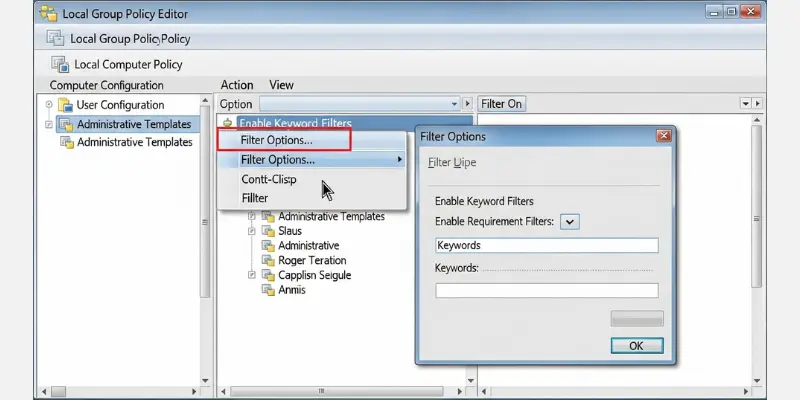This screenshot has width=800, height=400.
Task: Open the Action menu
Action: pyautogui.click(x=237, y=85)
